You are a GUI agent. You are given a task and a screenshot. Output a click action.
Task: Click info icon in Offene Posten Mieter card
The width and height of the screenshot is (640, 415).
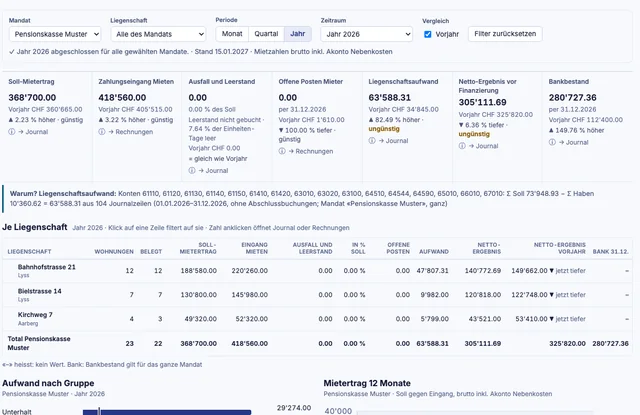[x=282, y=151]
